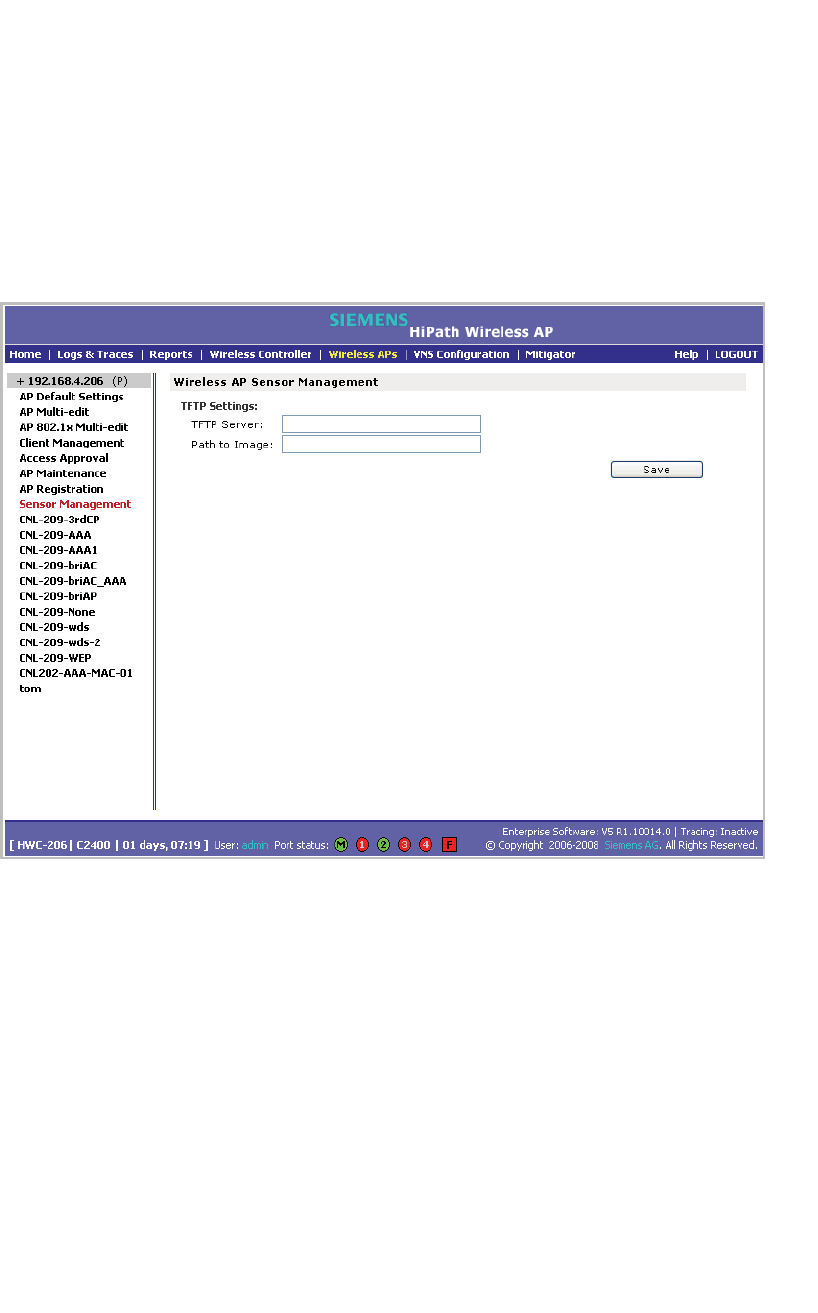This screenshot has height=1313, width=818.
Task: Select AP CNL-209-briAC_AAA
Action: coord(73,581)
